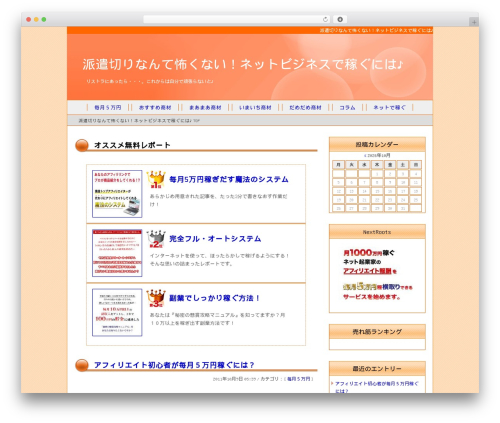
Task: Click the browser reload icon
Action: pyautogui.click(x=325, y=19)
